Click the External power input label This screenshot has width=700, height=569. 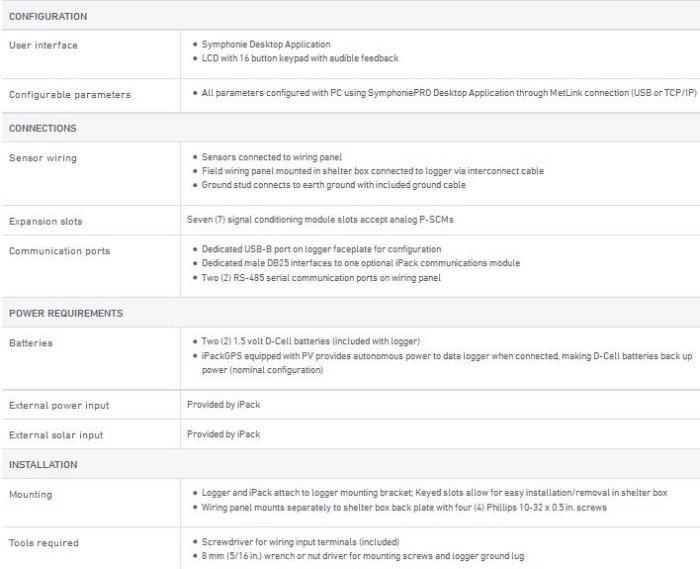pos(59,406)
